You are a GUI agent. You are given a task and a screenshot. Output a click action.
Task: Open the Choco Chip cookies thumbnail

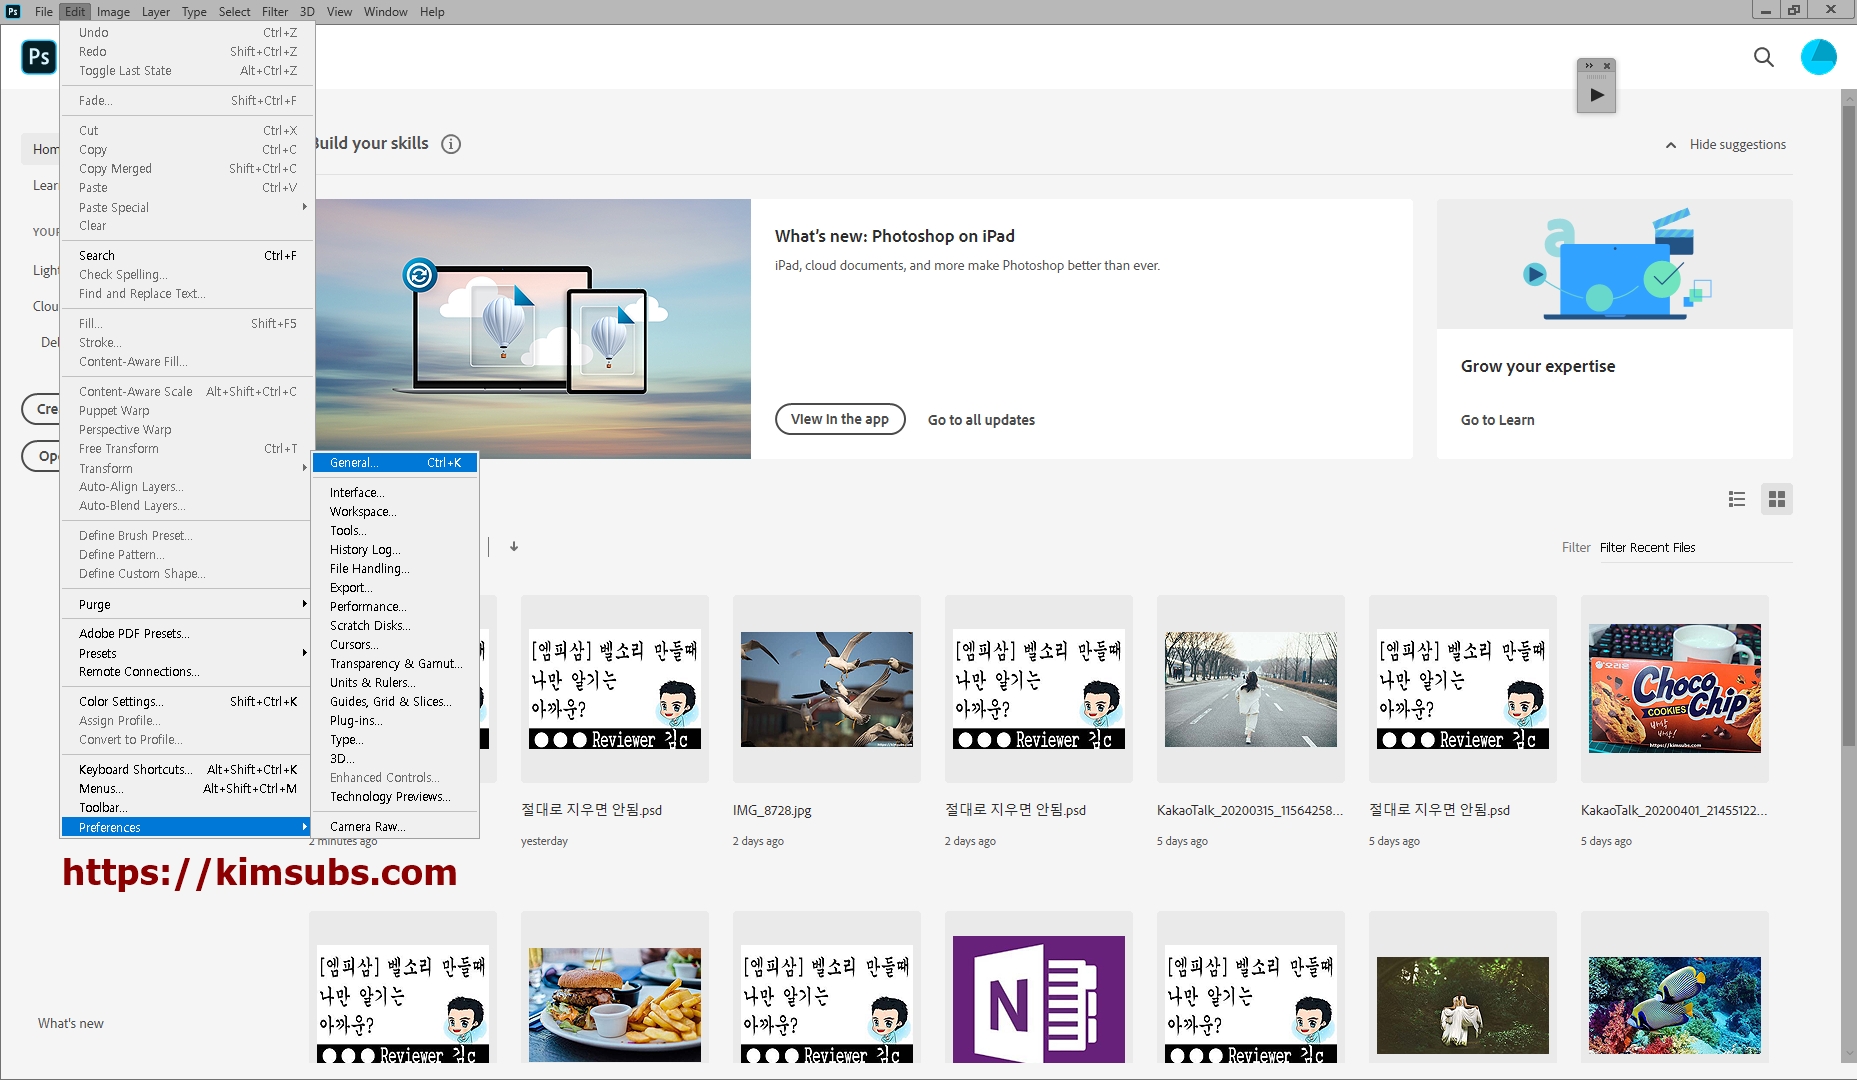click(x=1675, y=689)
